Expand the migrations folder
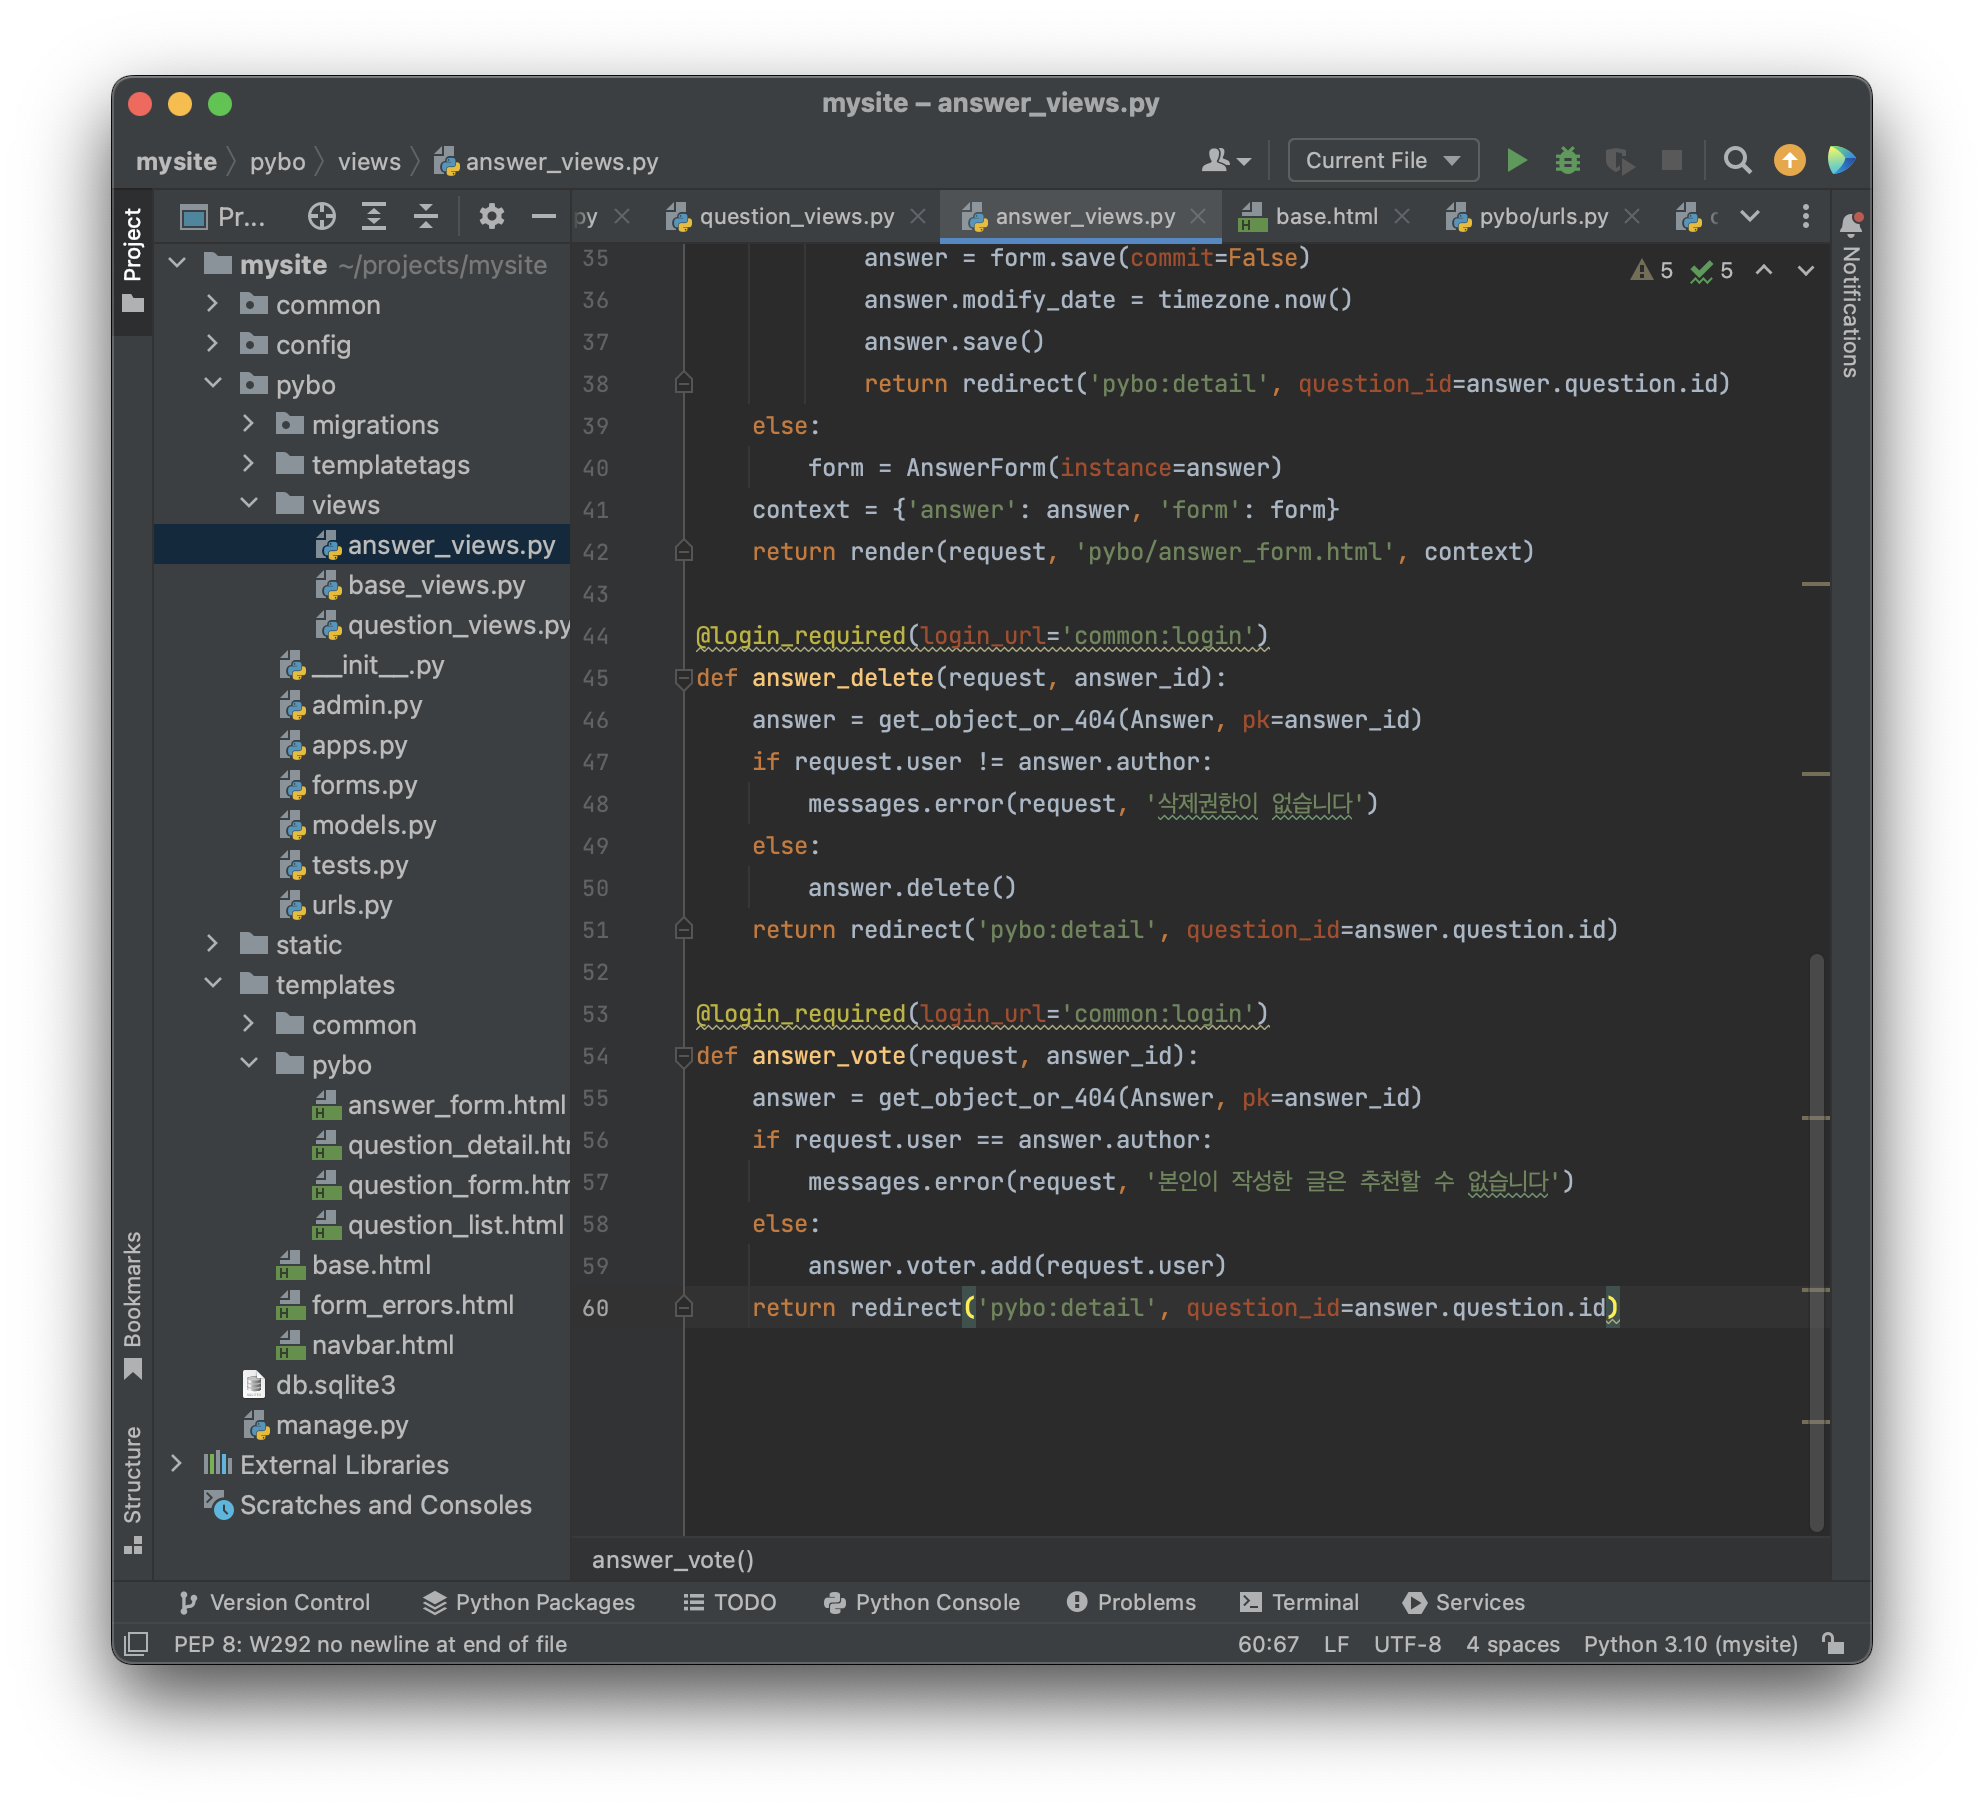Viewport: 1984px width, 1812px height. [x=249, y=424]
